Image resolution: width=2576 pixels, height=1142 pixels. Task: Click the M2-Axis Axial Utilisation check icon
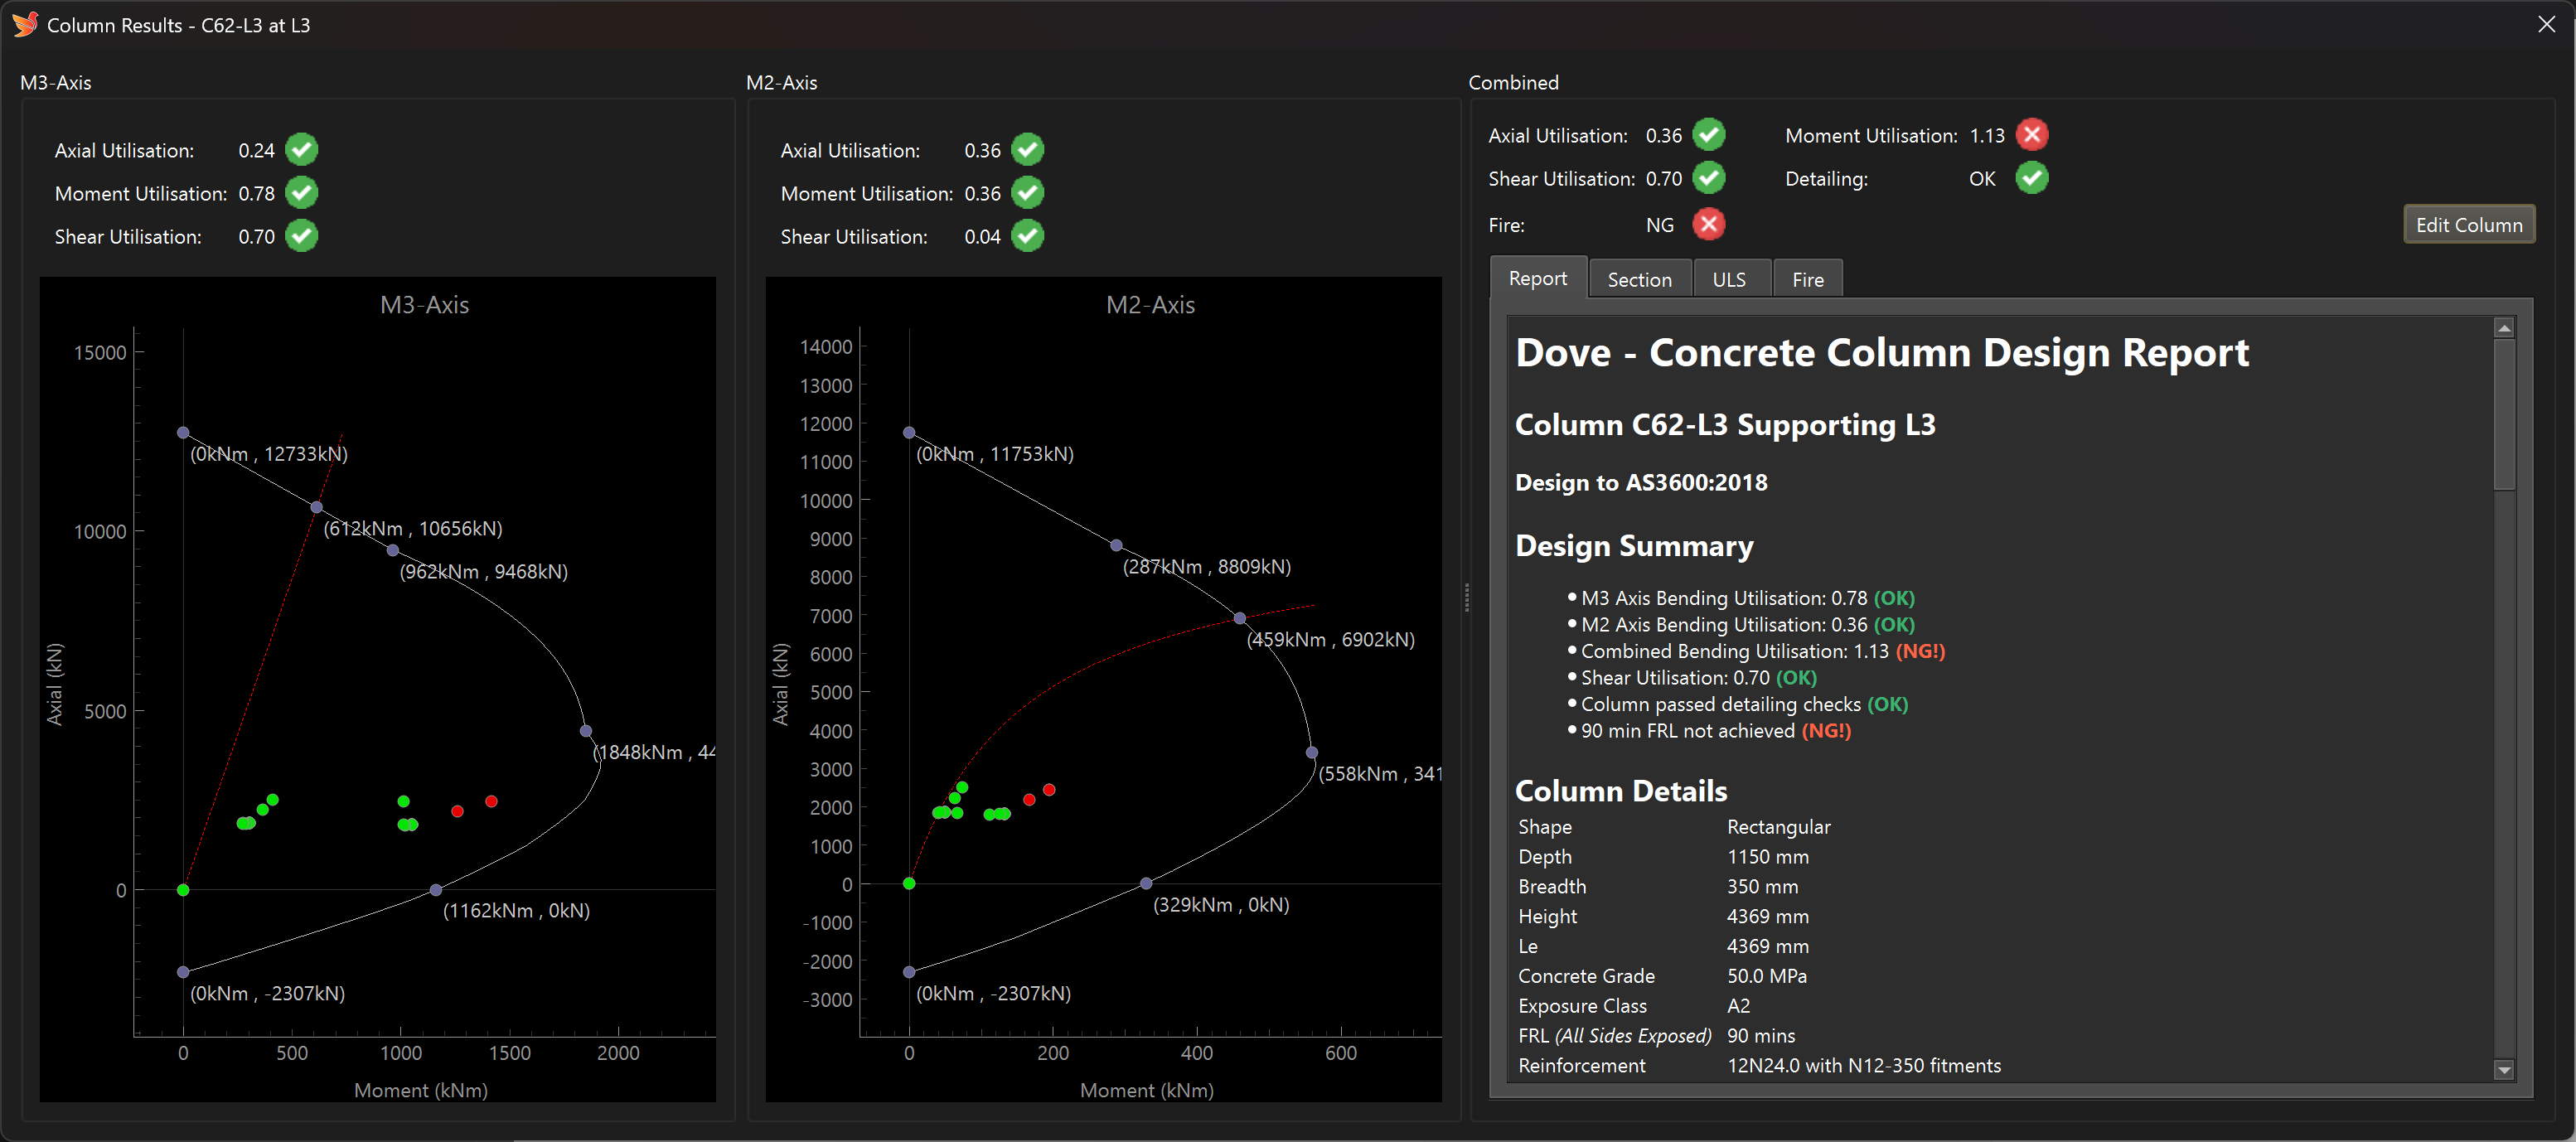tap(1027, 150)
